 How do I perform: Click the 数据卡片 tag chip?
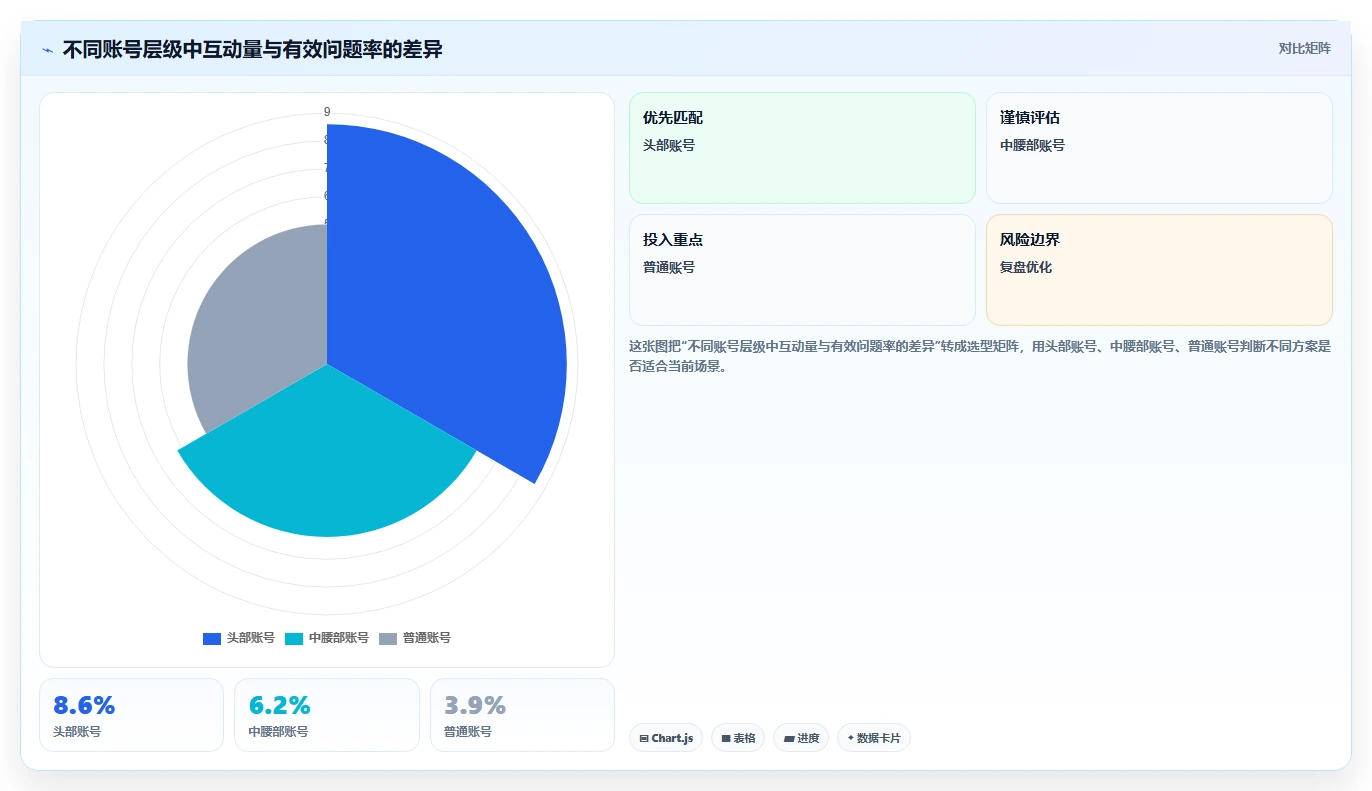[874, 738]
